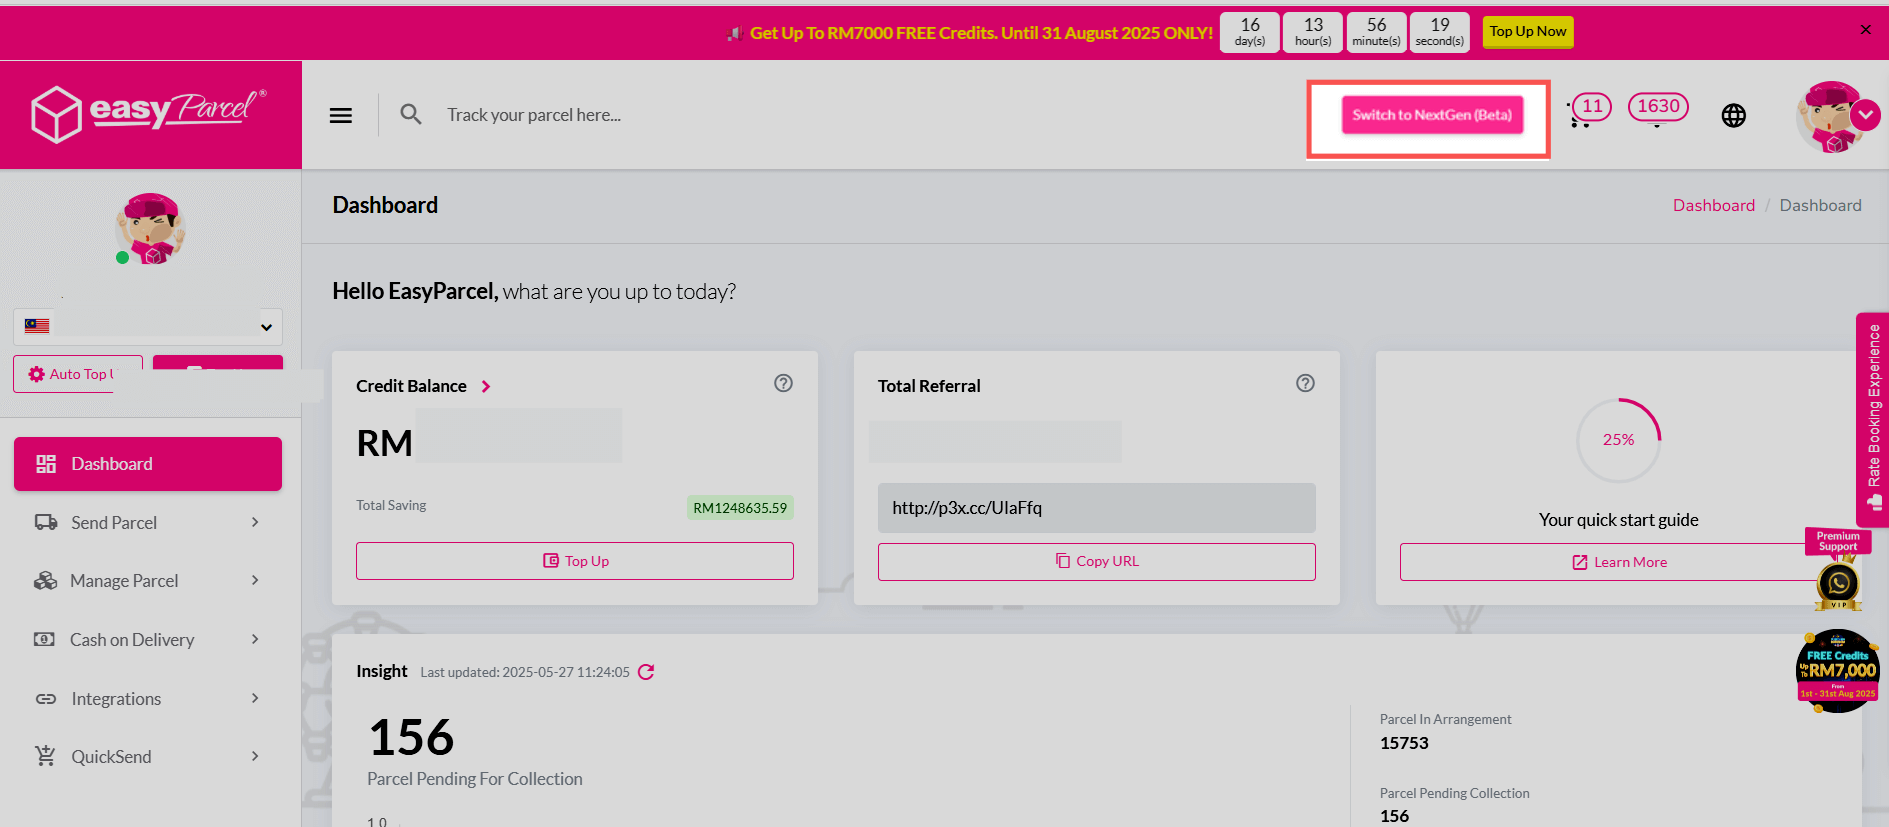
Task: Click the Manage Parcel boxes icon
Action: 46,581
